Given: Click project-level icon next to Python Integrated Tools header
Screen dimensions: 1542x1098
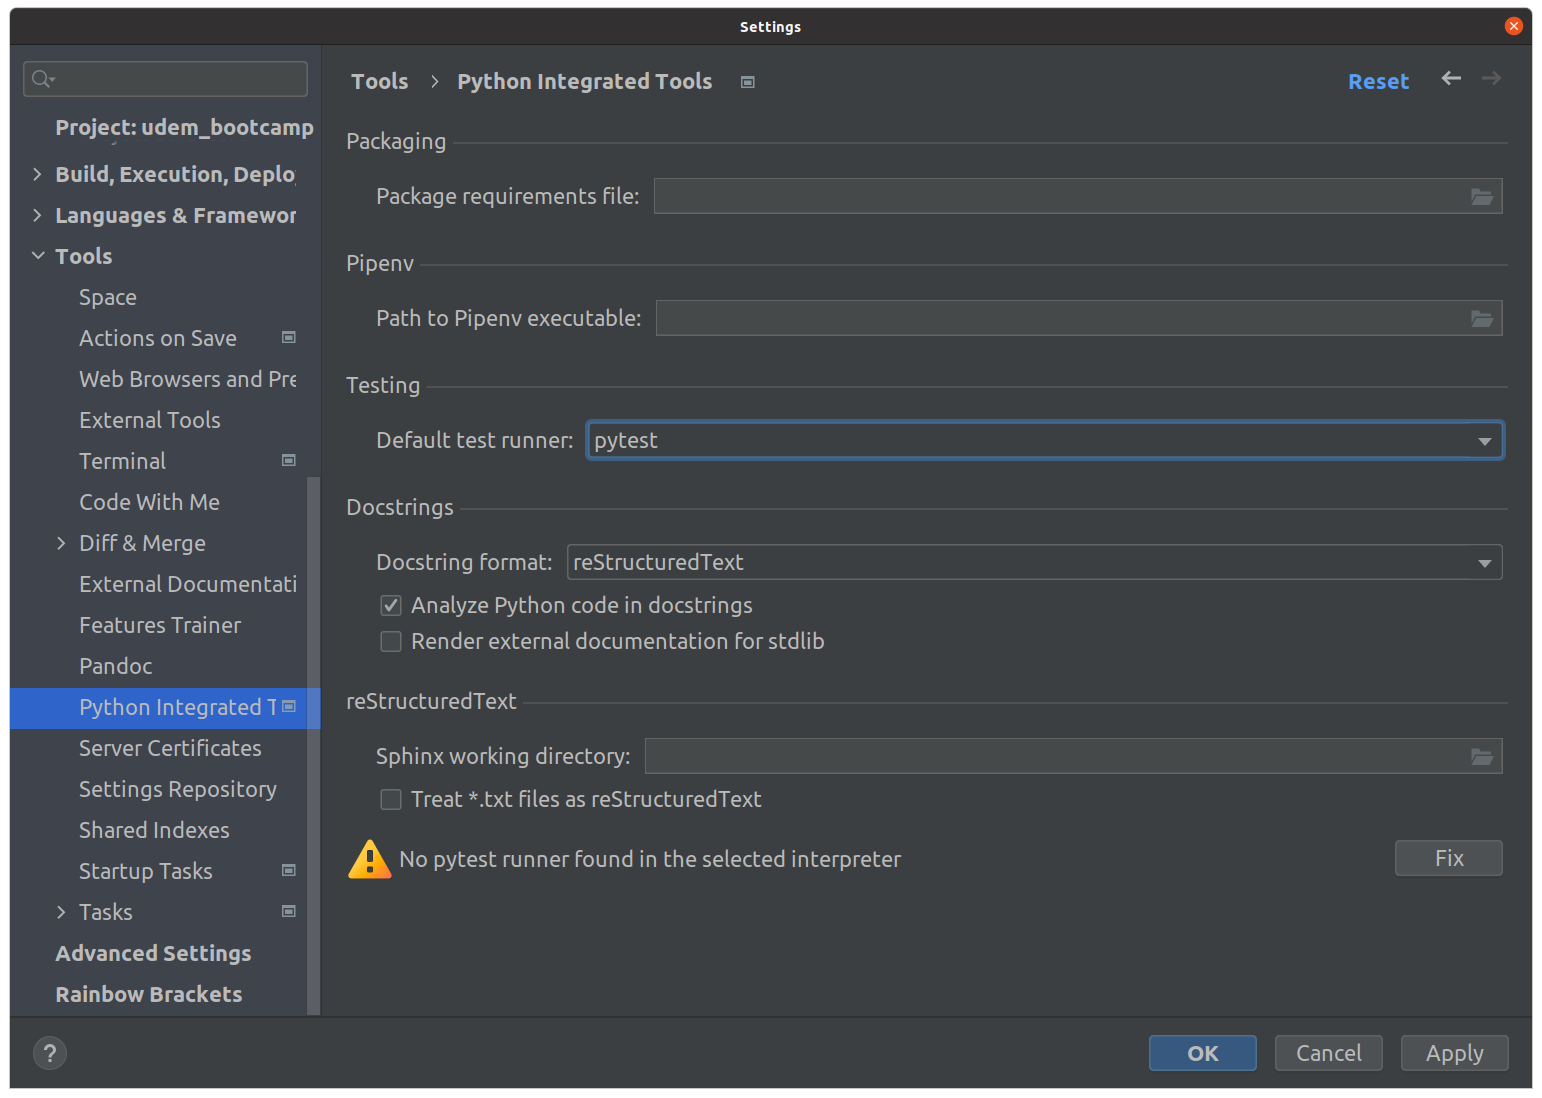Looking at the screenshot, I should 747,82.
